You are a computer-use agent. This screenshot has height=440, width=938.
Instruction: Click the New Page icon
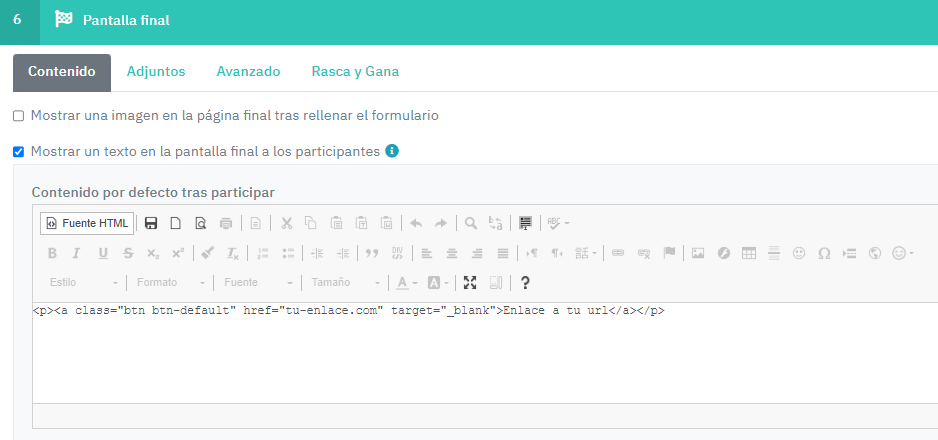176,223
